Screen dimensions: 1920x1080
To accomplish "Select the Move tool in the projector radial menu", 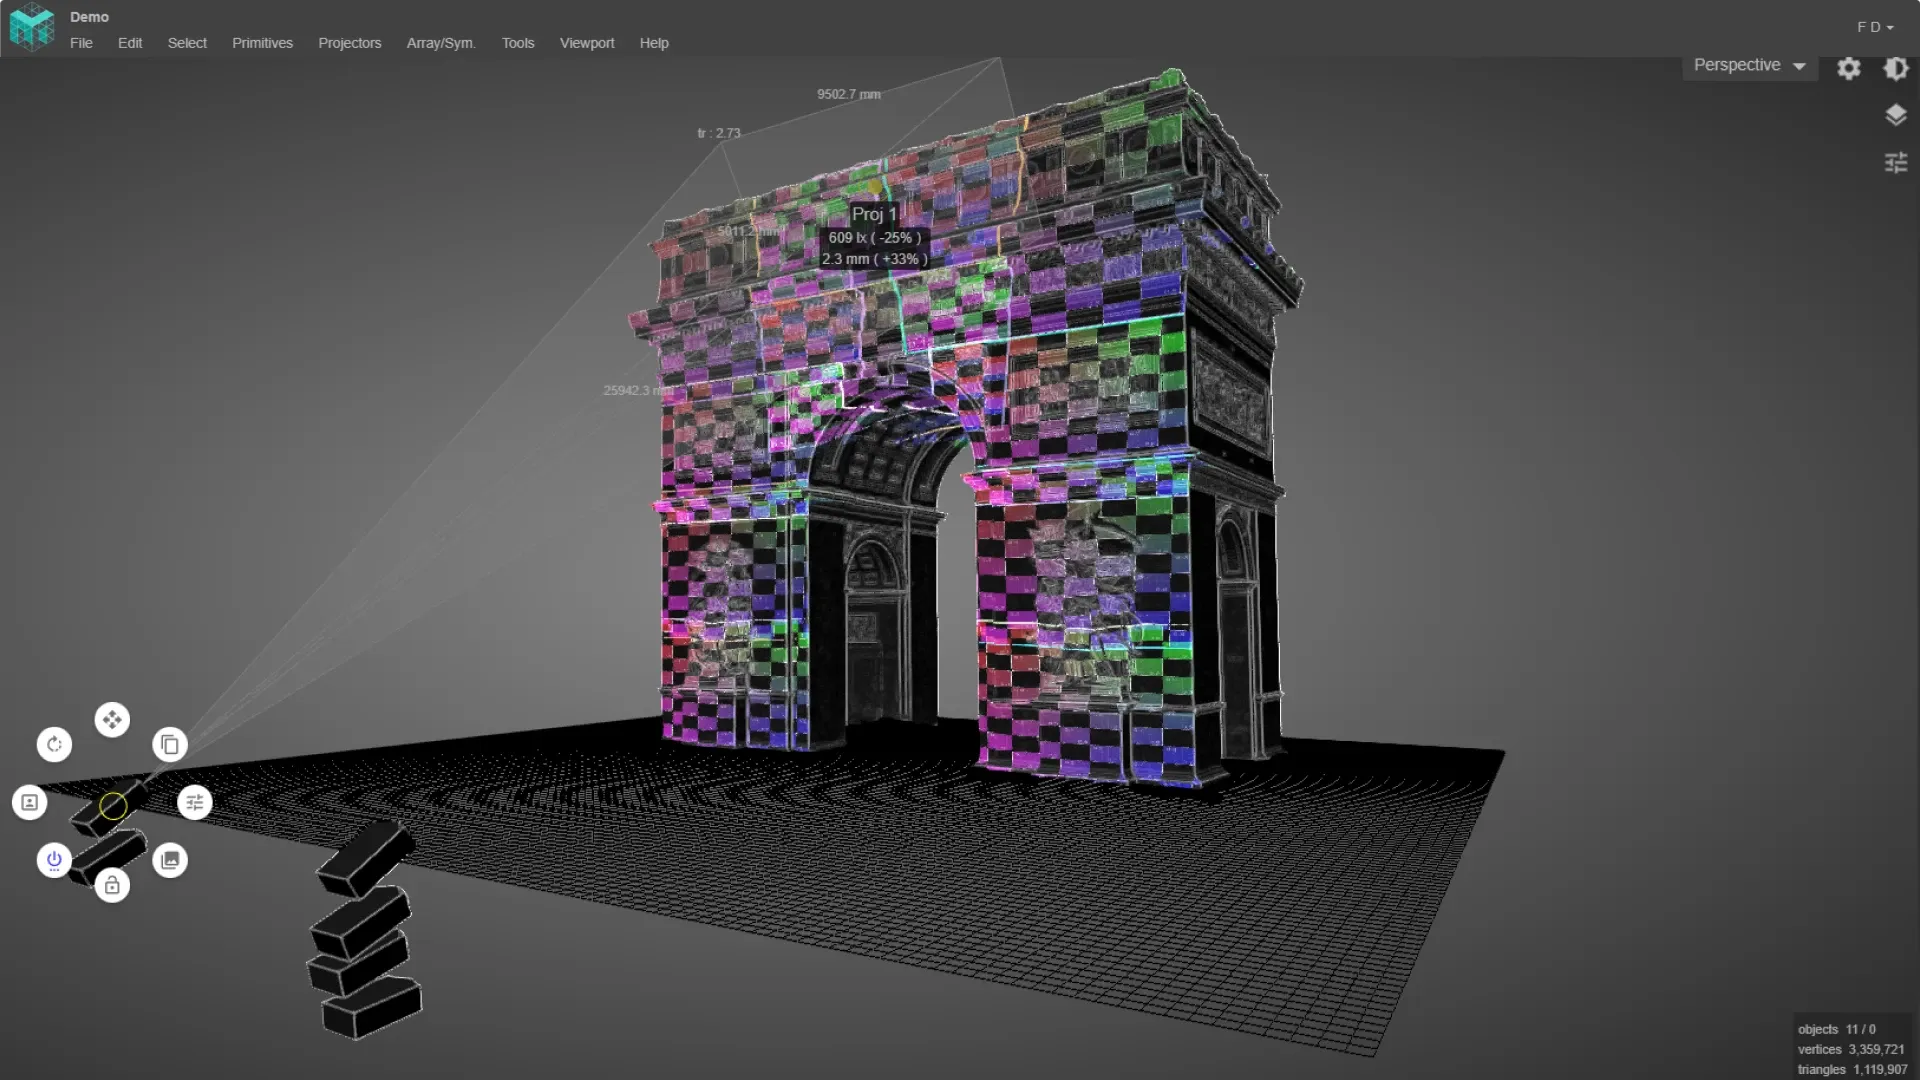I will [x=112, y=719].
